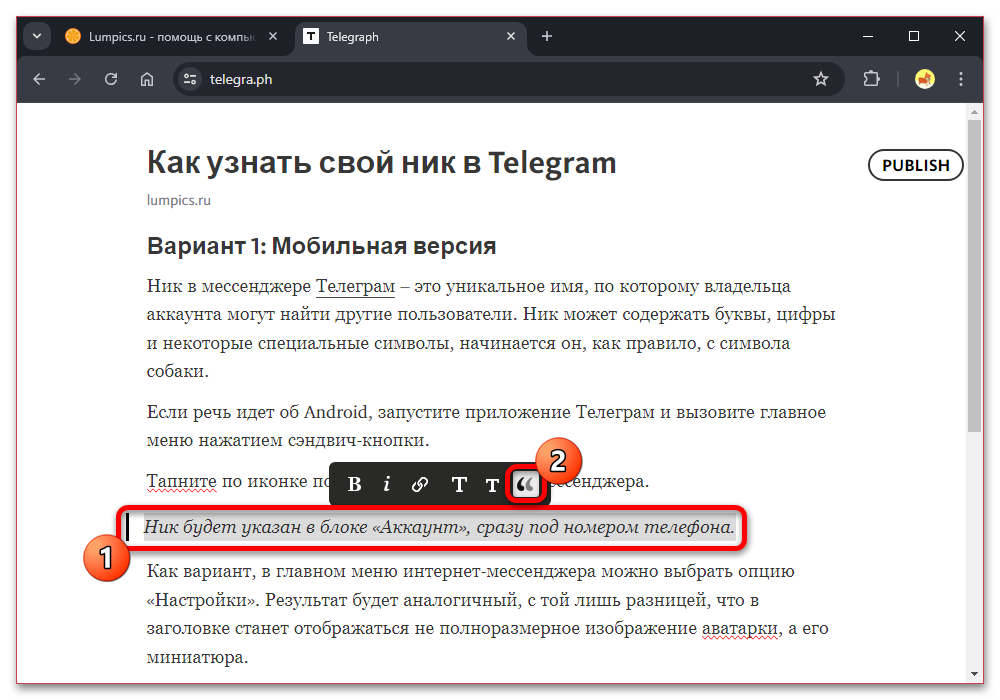Click the page's vertical scrollbar thumb
Image resolution: width=1000 pixels, height=700 pixels.
pos(974,275)
